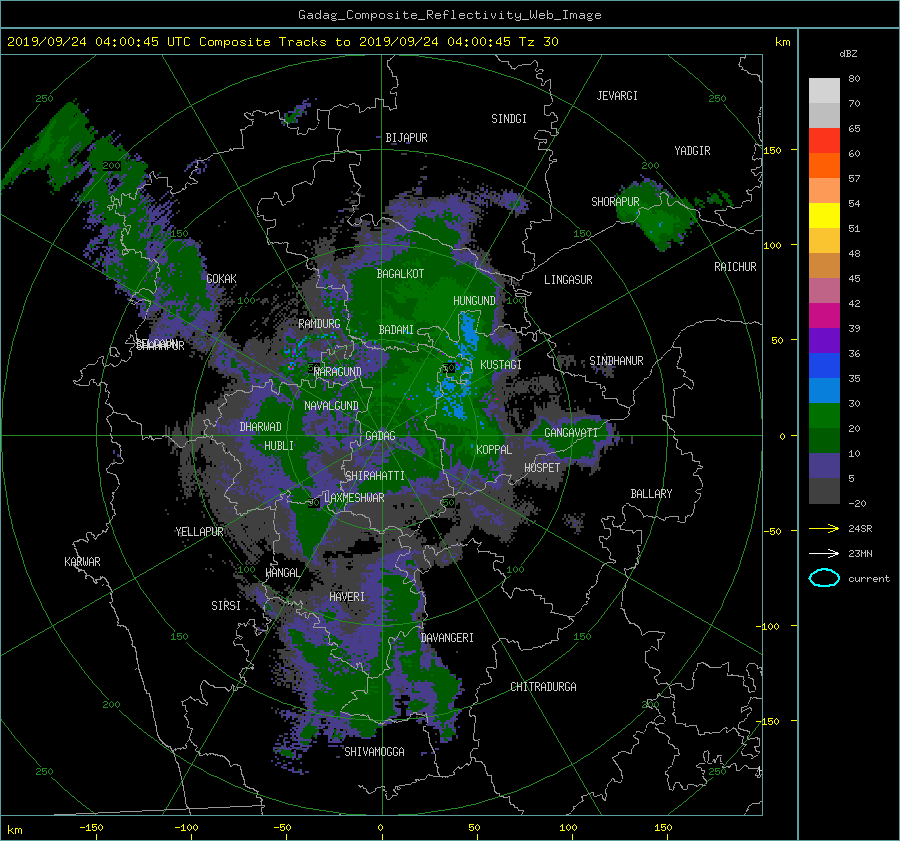900x841 pixels.
Task: Click the BALLARY city label
Action: (x=651, y=494)
